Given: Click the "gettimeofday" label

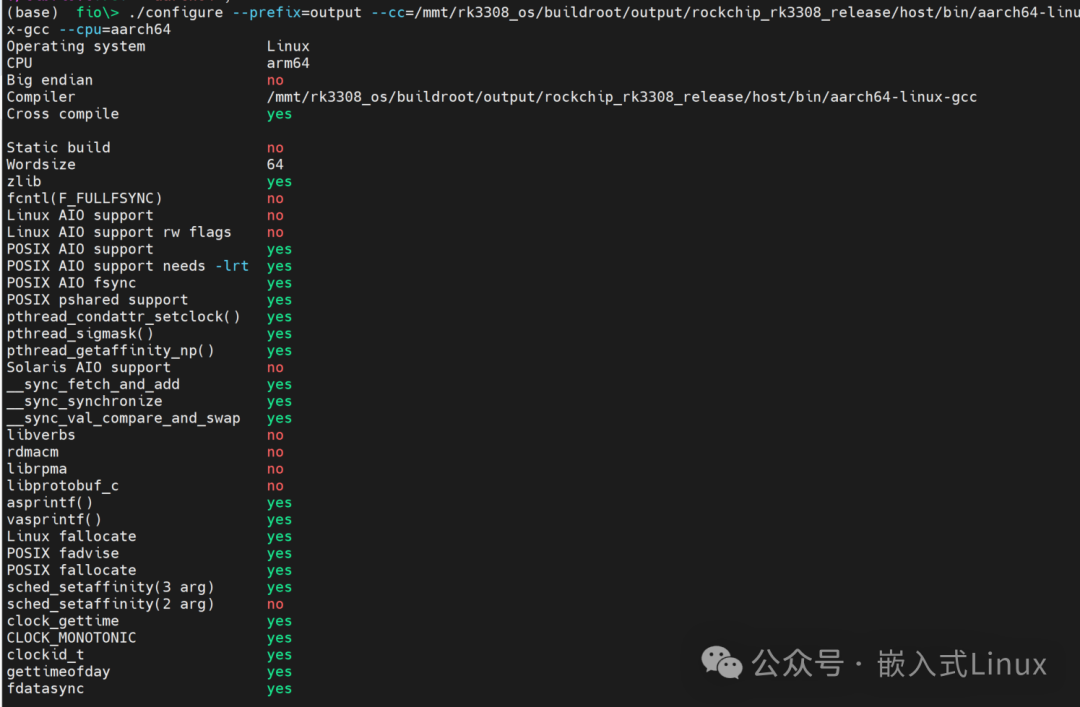Looking at the screenshot, I should [59, 672].
